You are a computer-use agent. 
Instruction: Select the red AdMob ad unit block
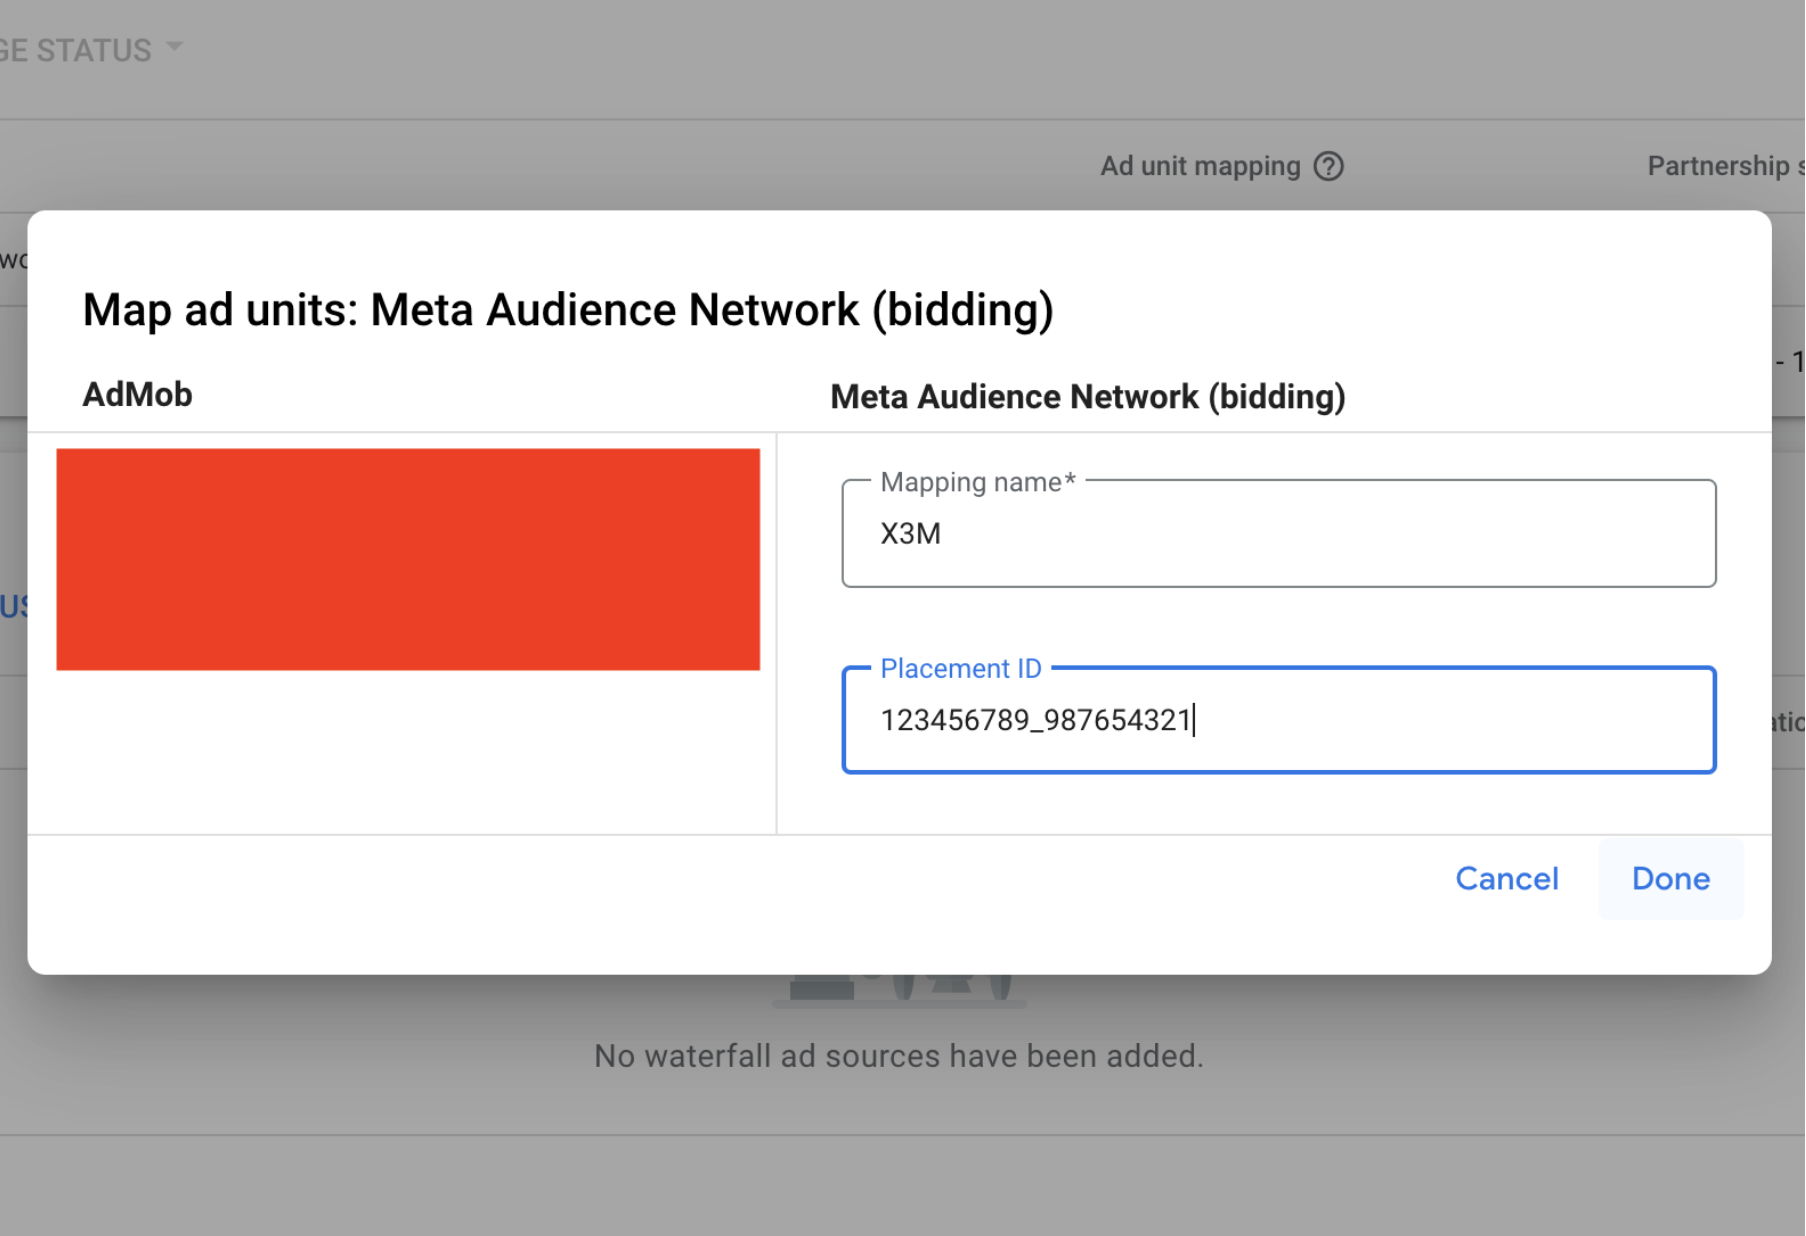click(408, 559)
